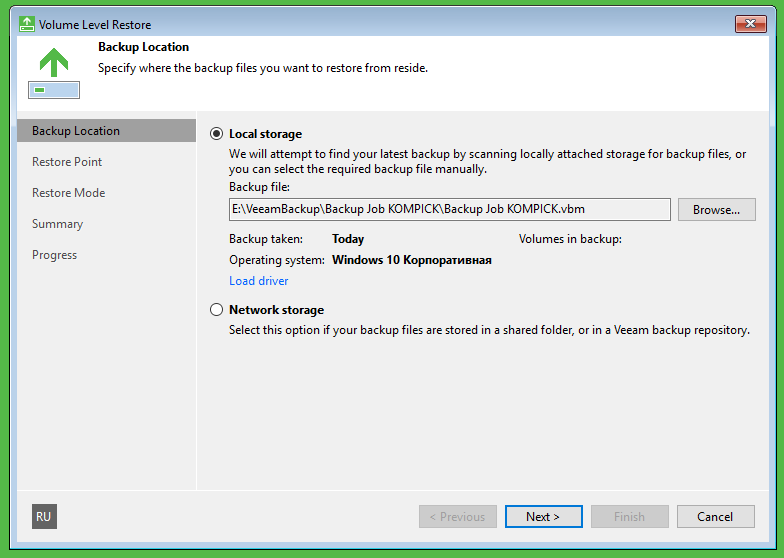784x558 pixels.
Task: Open the Restore Mode step
Action: coord(68,193)
